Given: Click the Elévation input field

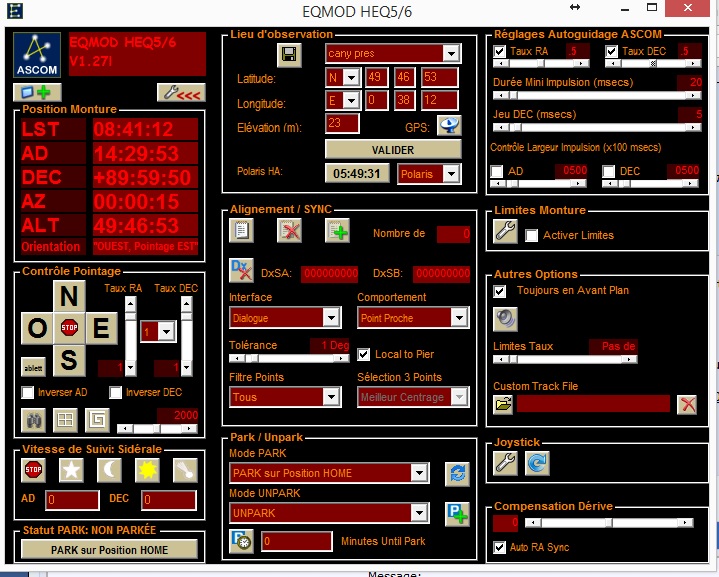Looking at the screenshot, I should click(342, 123).
